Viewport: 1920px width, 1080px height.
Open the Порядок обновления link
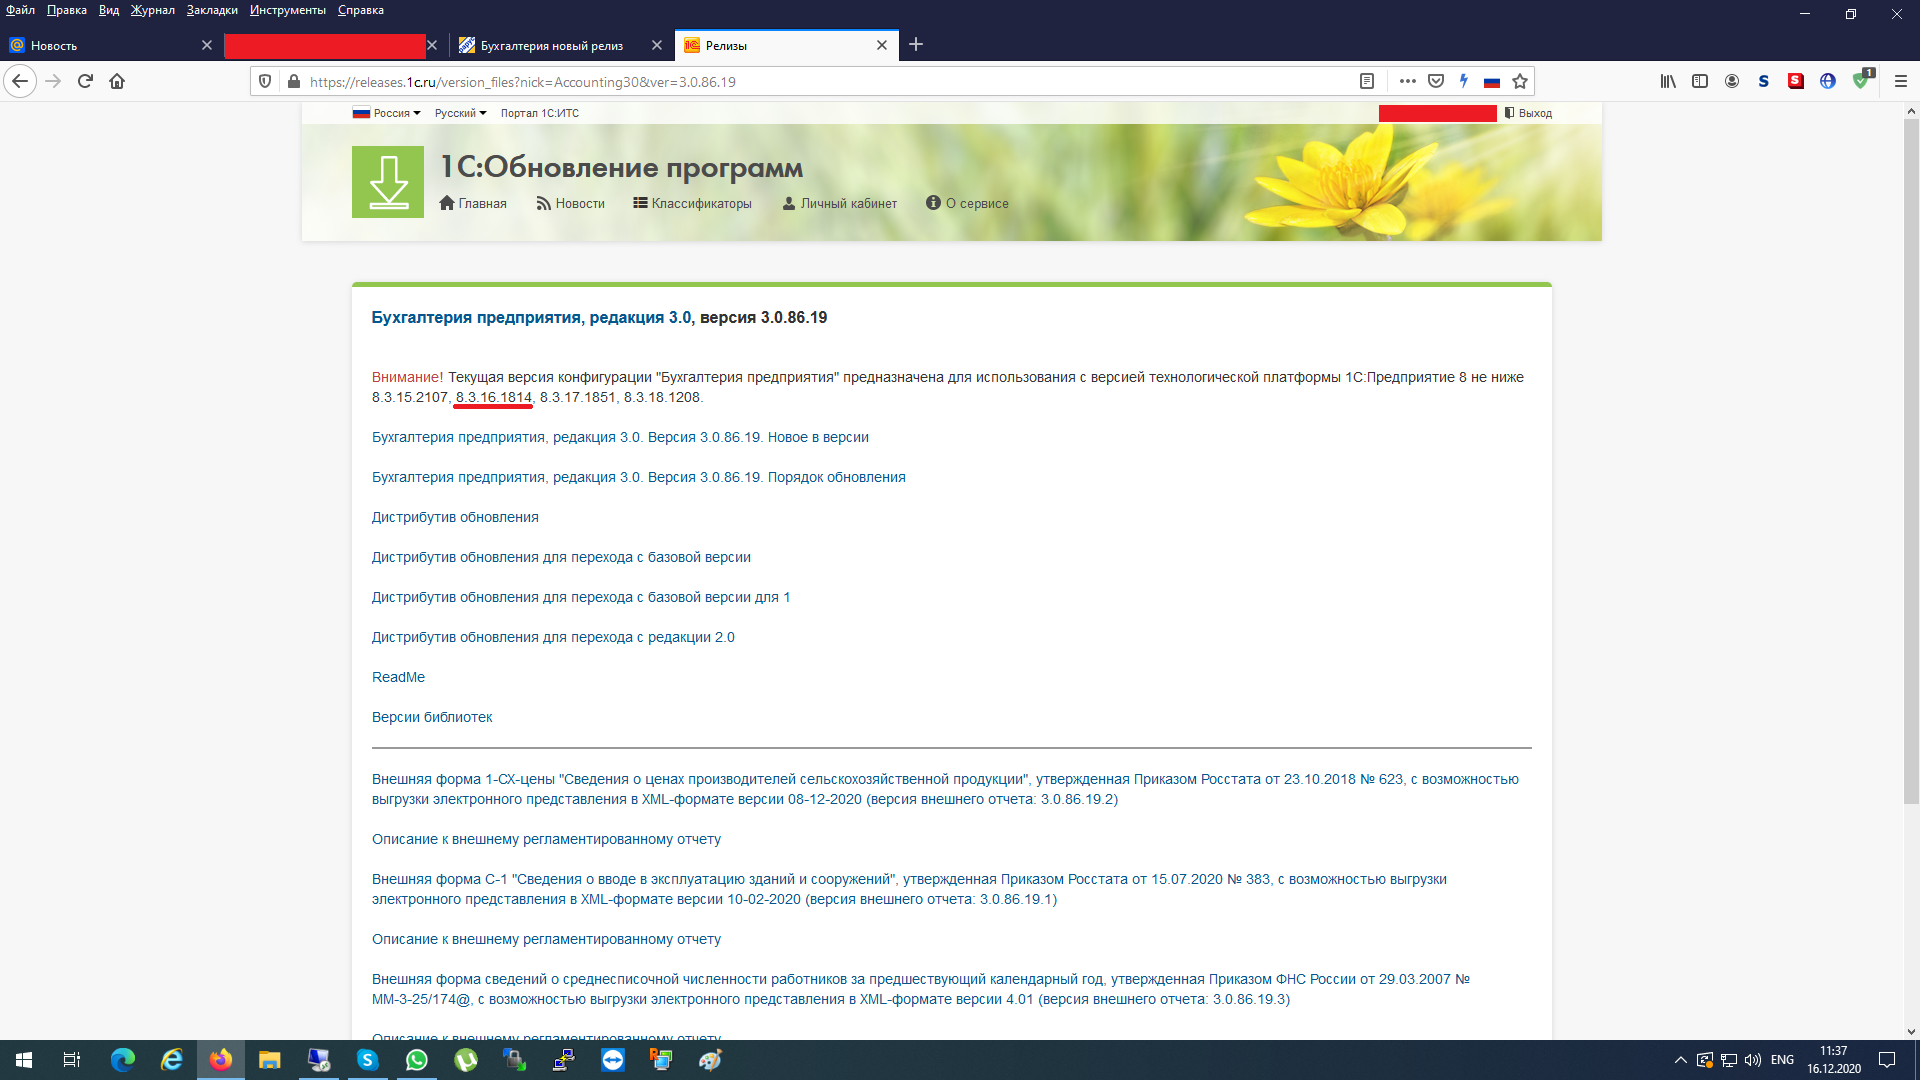coord(638,477)
